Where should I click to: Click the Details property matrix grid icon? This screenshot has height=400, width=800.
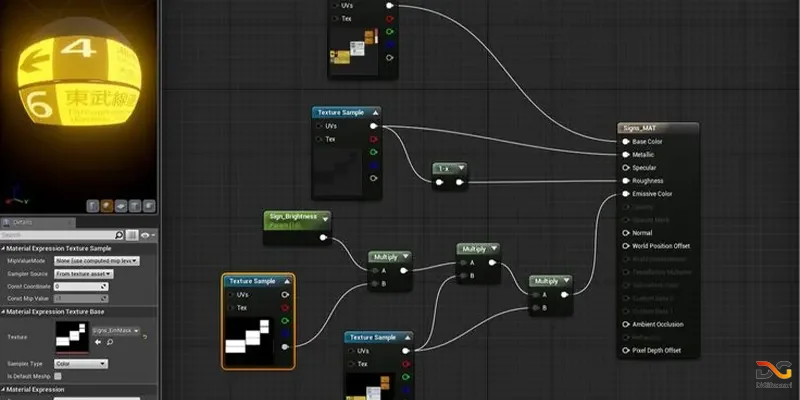coord(133,234)
